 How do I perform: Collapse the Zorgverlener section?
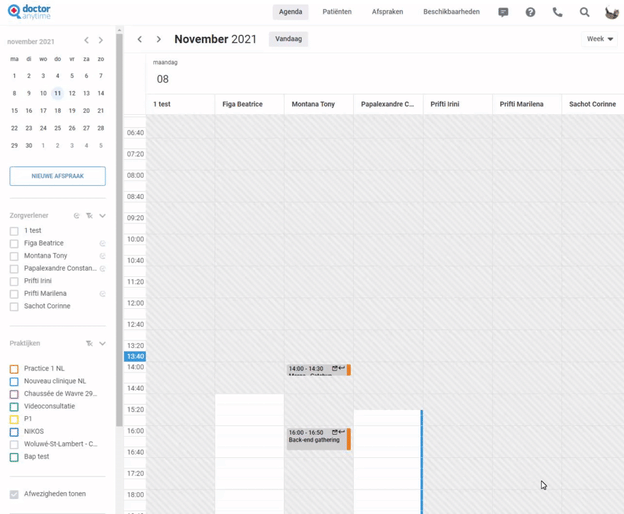tap(102, 216)
